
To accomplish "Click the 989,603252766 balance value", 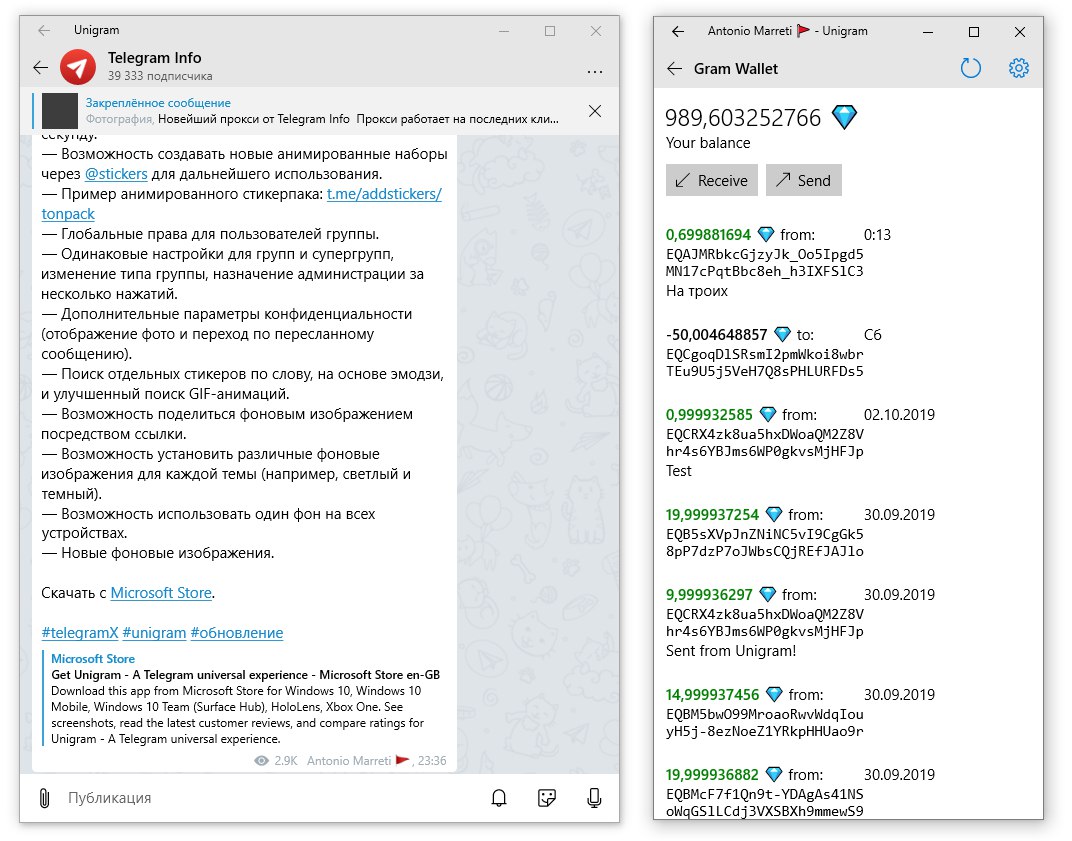I will 742,118.
